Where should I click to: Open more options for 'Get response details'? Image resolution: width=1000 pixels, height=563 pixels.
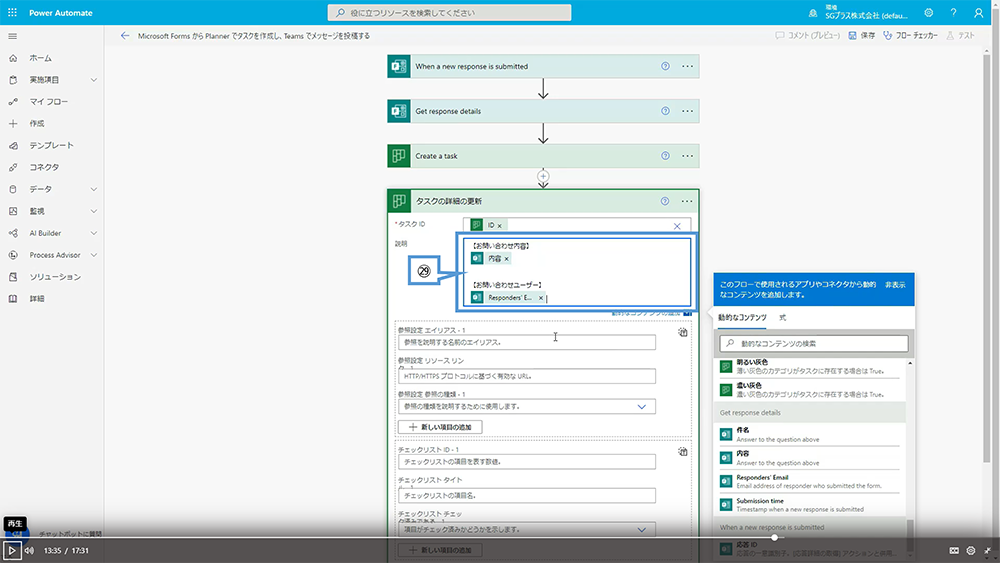pos(687,111)
